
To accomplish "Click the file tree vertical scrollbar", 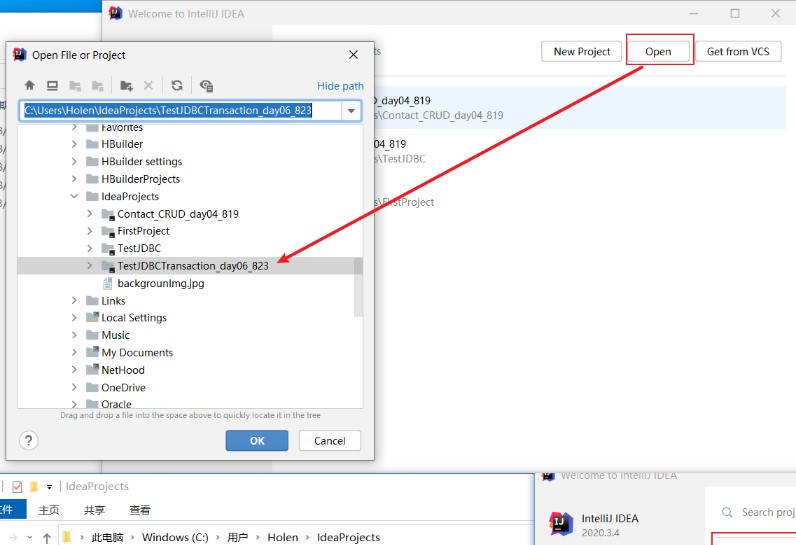I will (x=358, y=287).
